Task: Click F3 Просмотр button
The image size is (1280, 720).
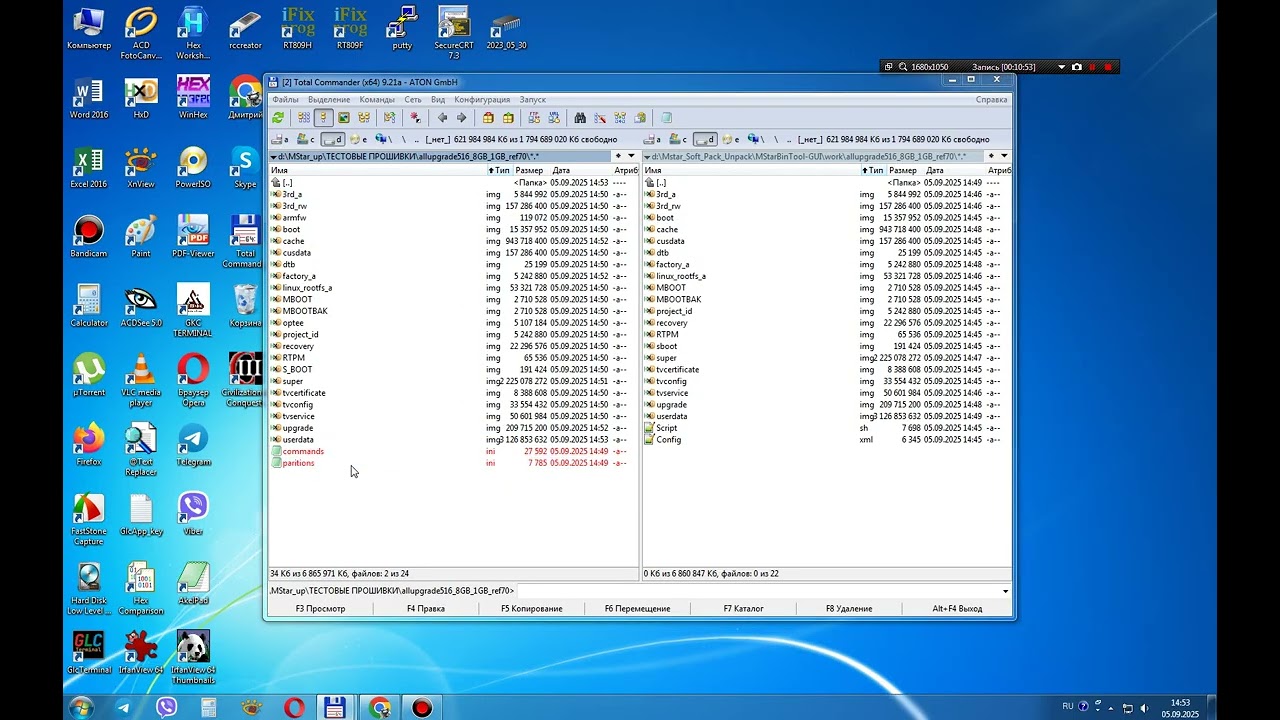Action: coord(320,608)
